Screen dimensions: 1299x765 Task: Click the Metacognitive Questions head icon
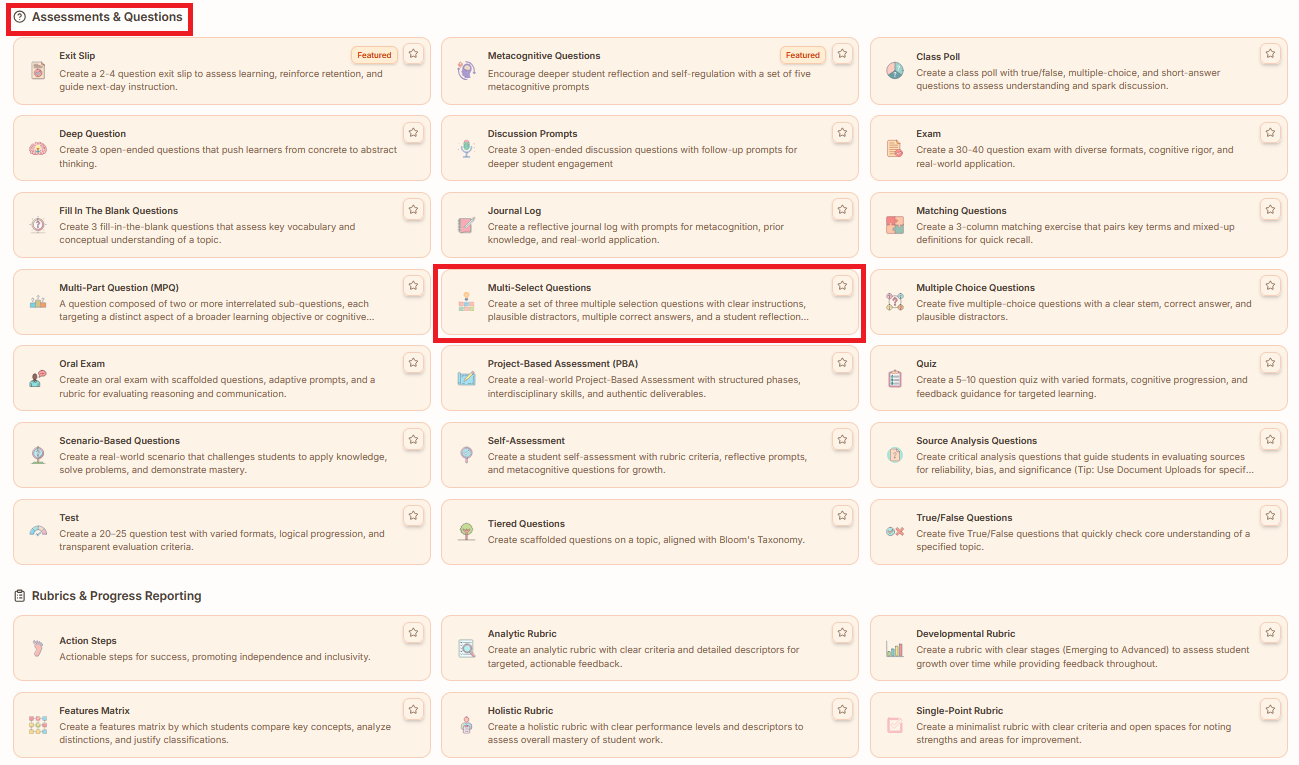[x=465, y=71]
